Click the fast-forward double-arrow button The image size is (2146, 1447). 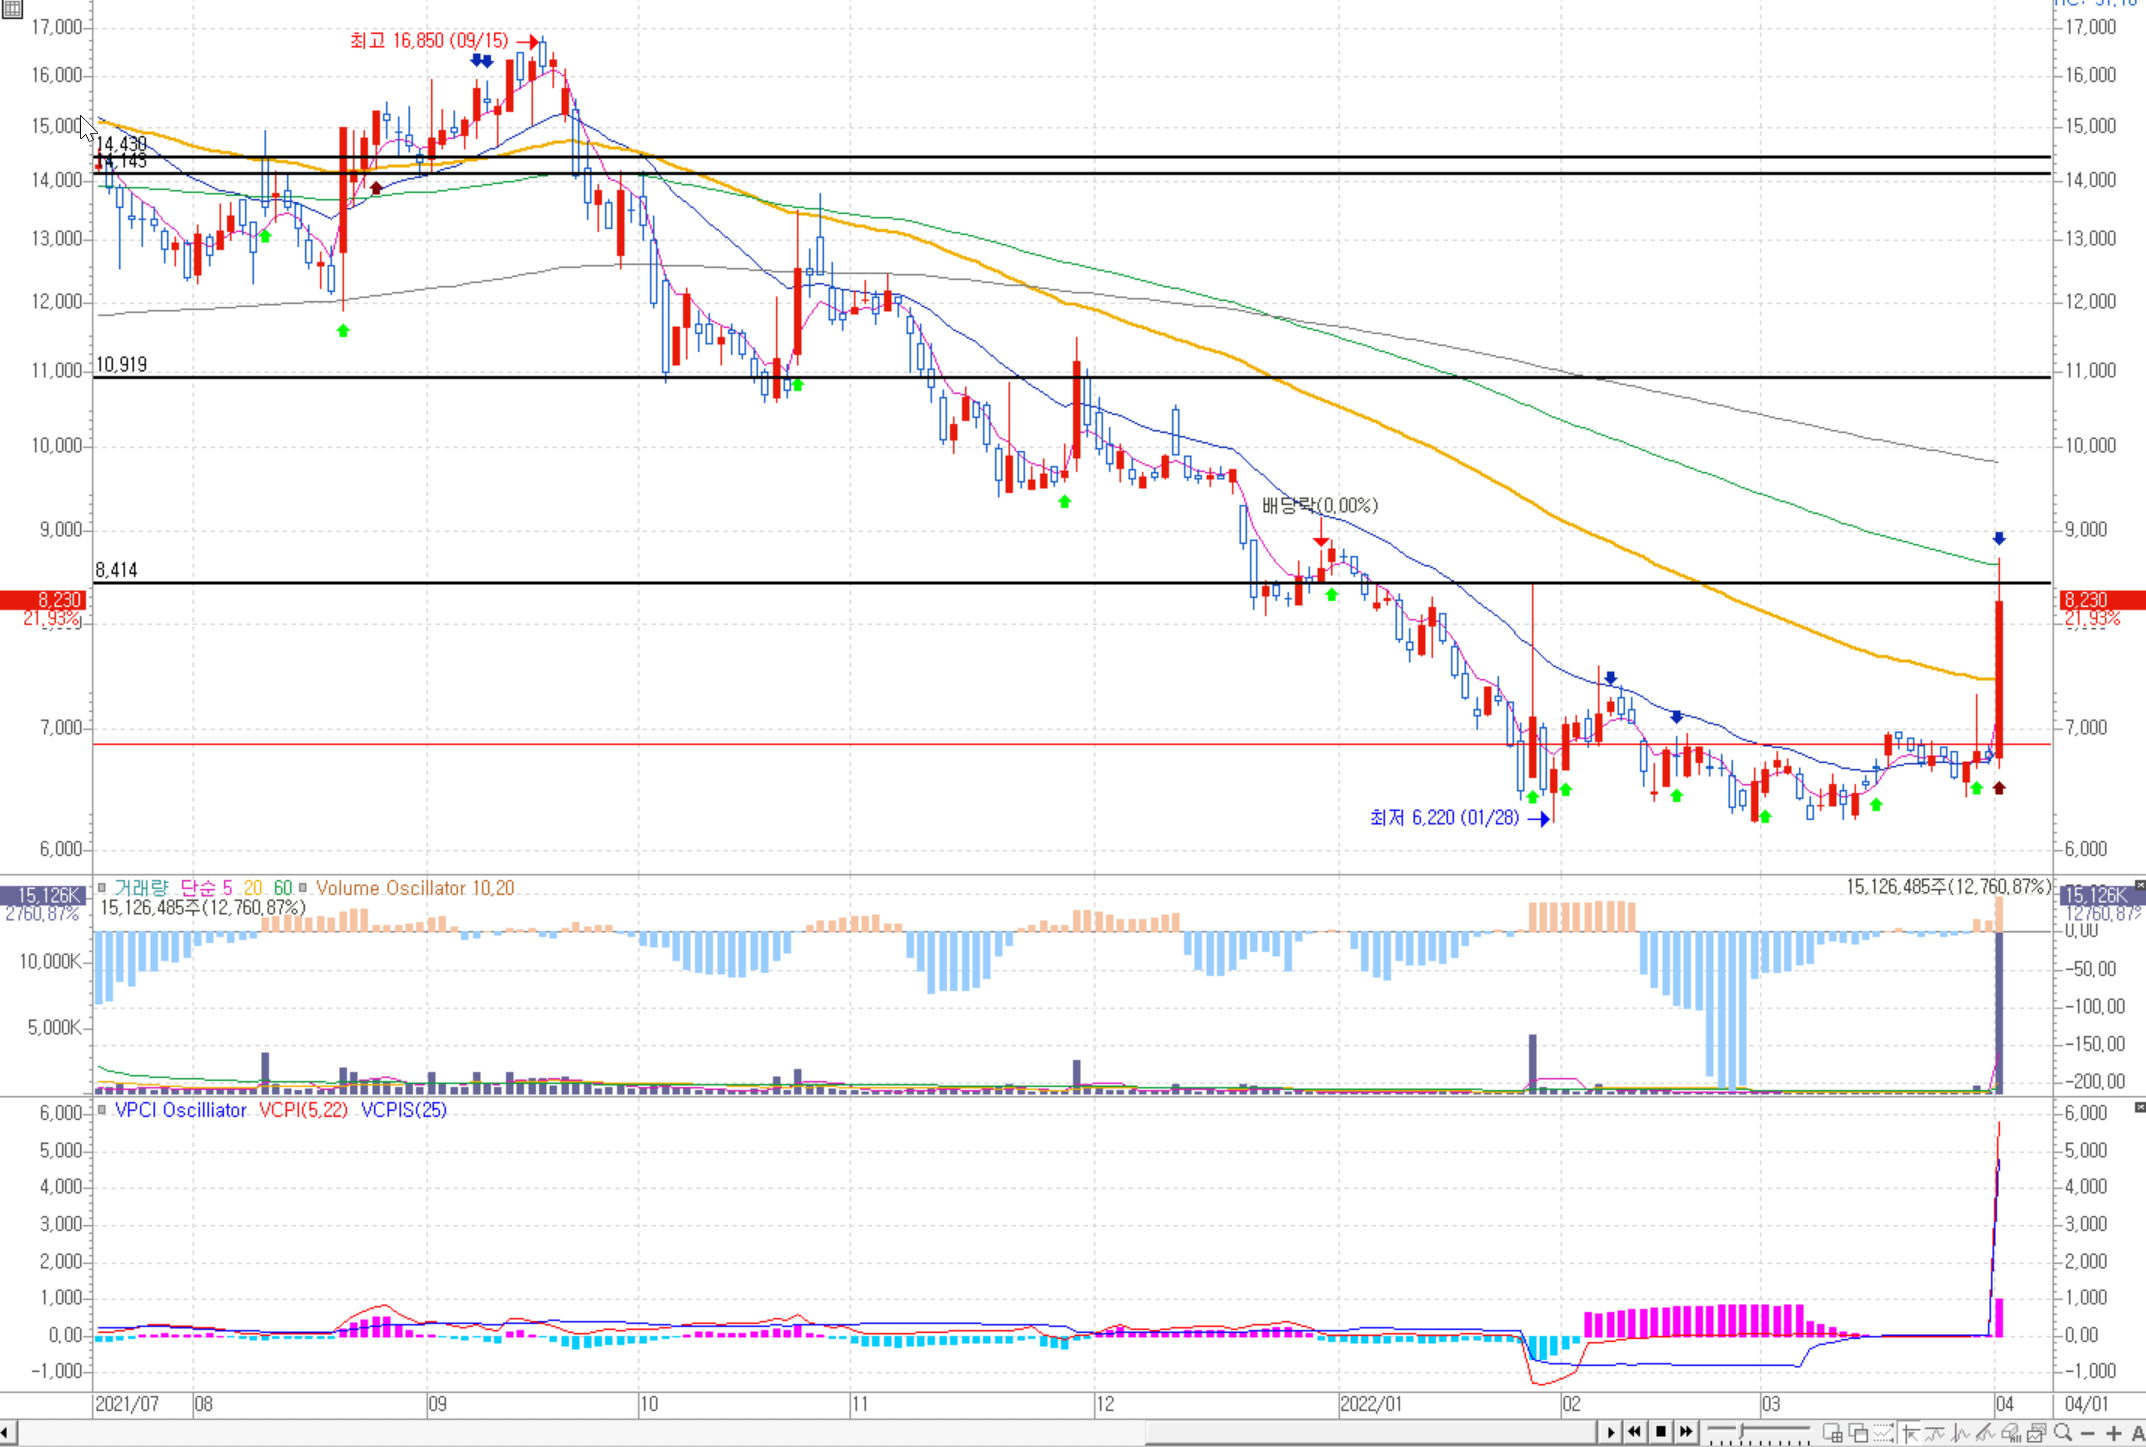[x=1686, y=1432]
